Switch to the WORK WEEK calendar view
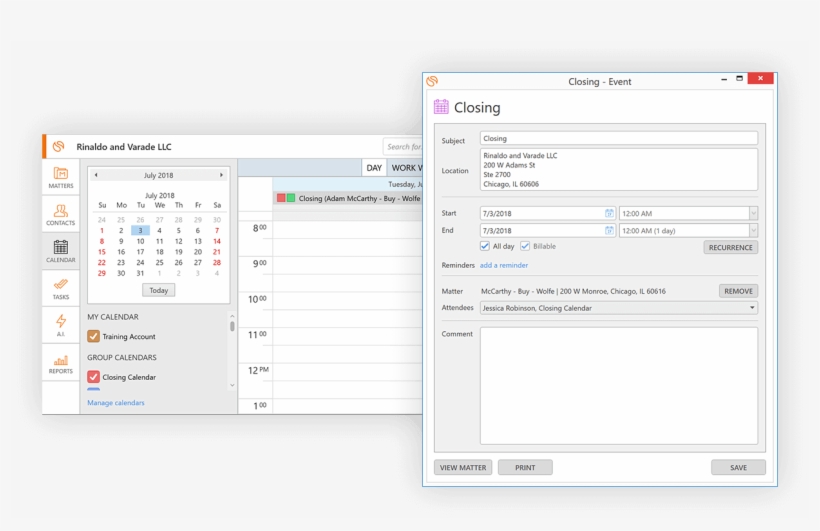Image resolution: width=820 pixels, height=531 pixels. (405, 168)
